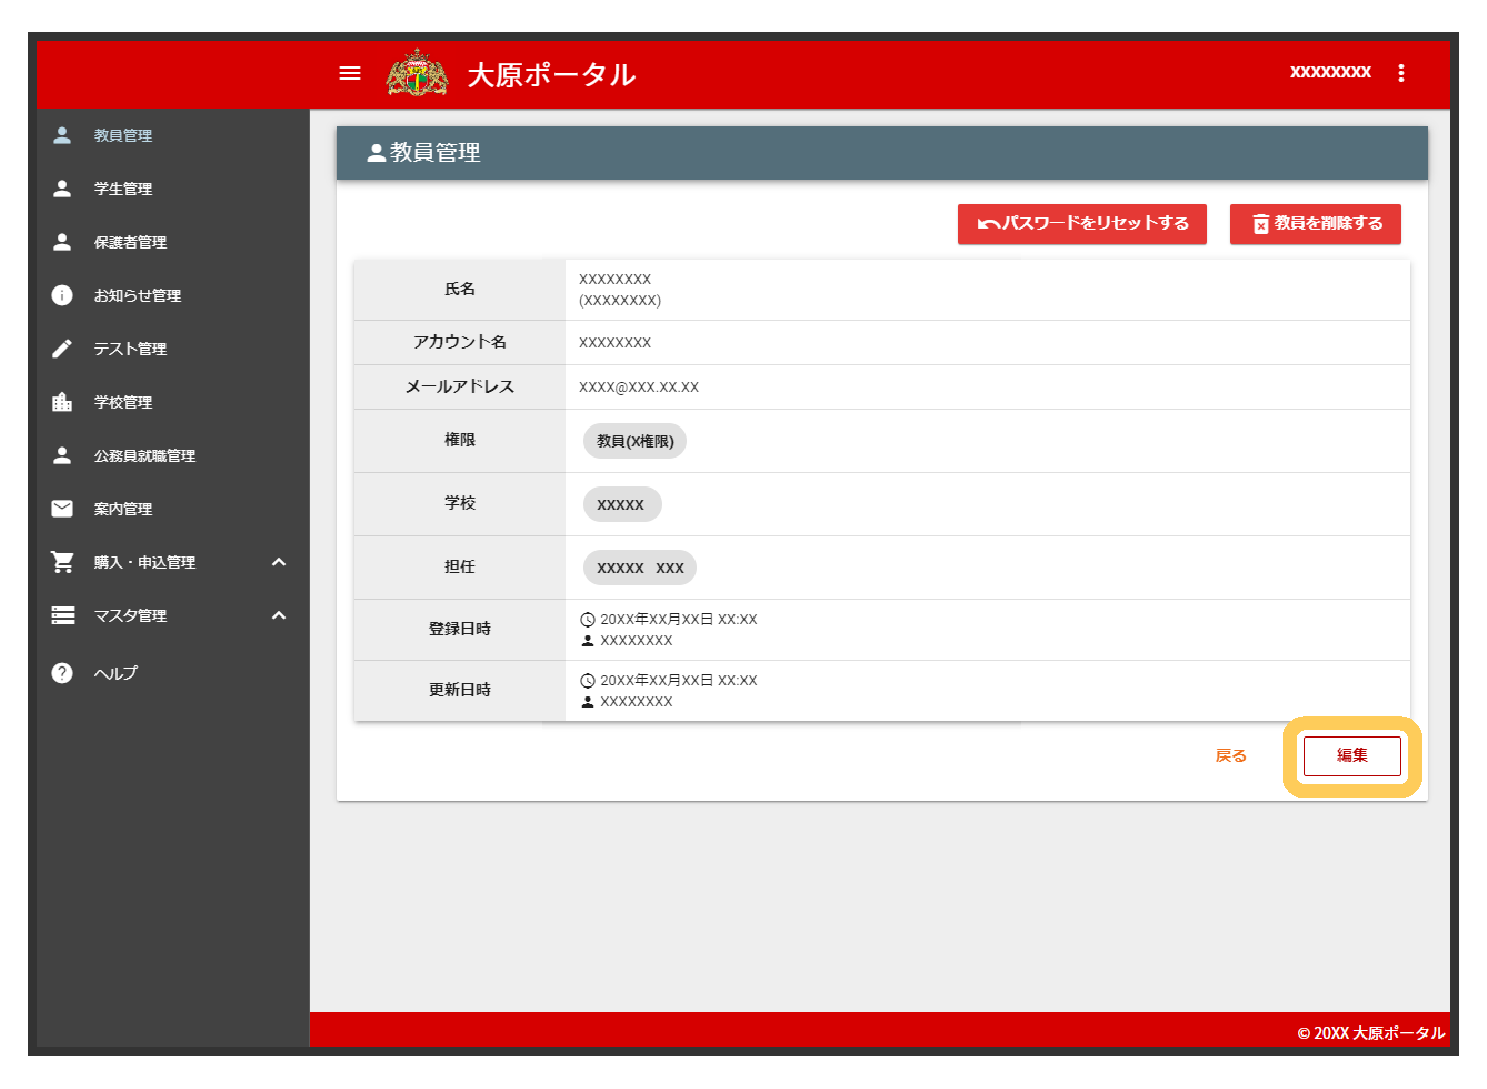
Task: Click 教員を削除する button
Action: [x=1315, y=224]
